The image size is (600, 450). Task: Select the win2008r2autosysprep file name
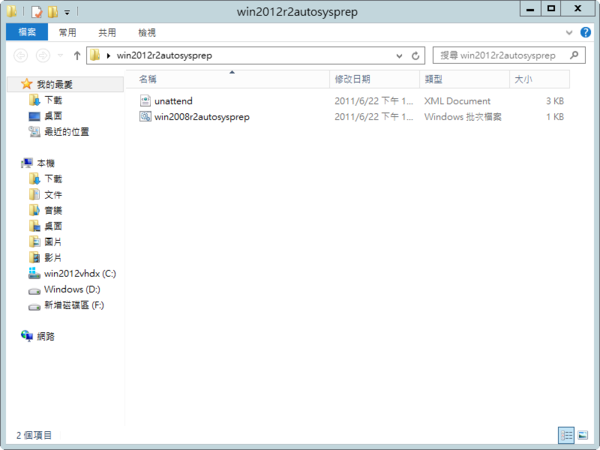pos(202,117)
